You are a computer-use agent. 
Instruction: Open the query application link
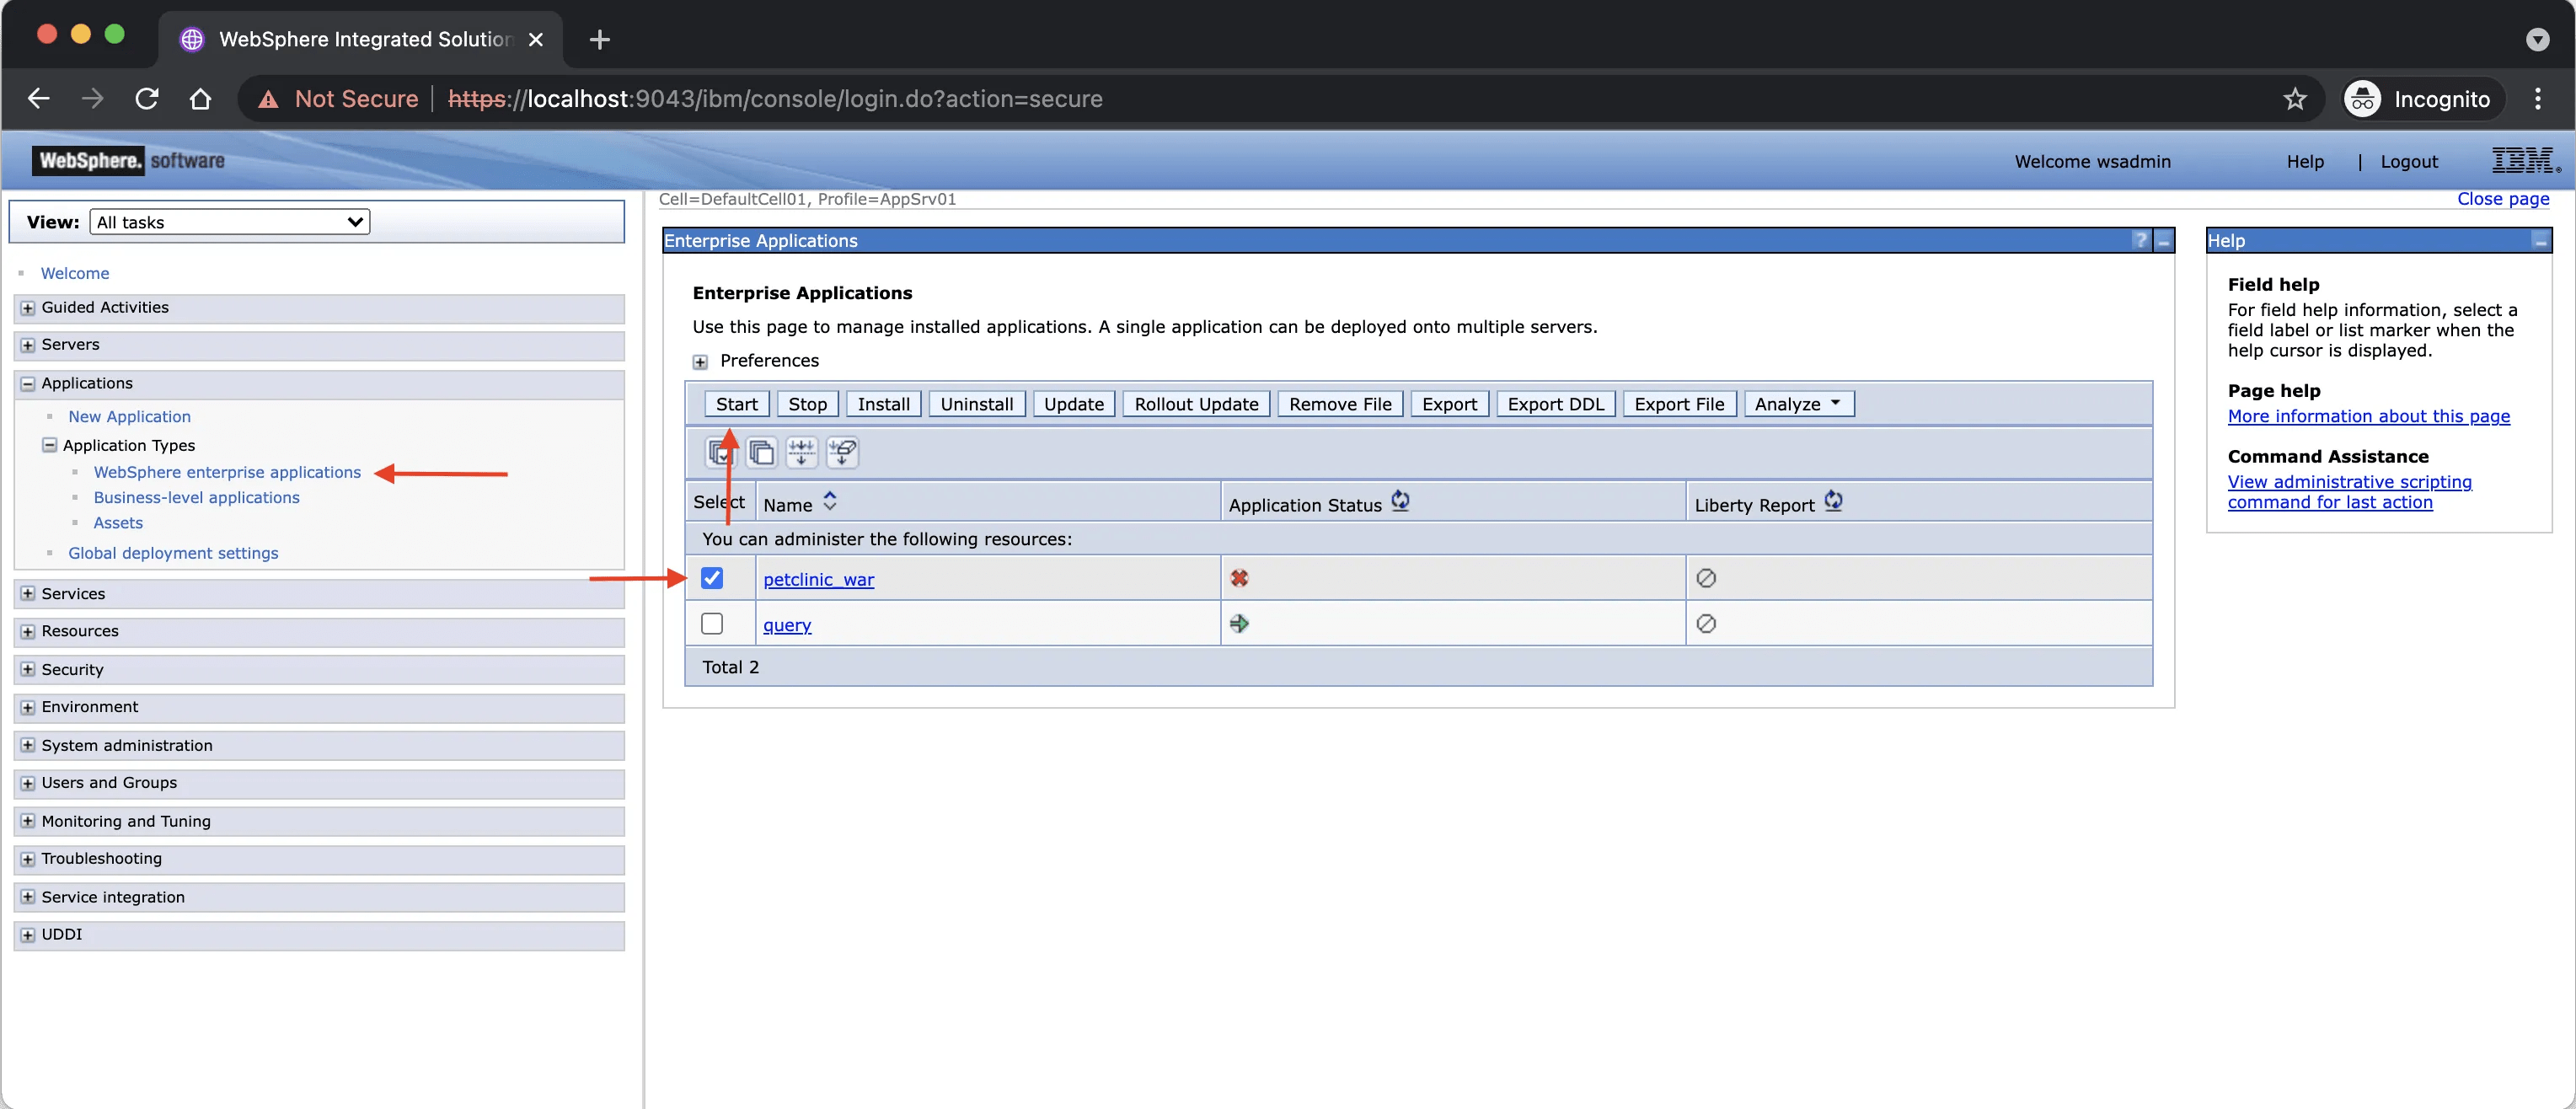[x=787, y=625]
